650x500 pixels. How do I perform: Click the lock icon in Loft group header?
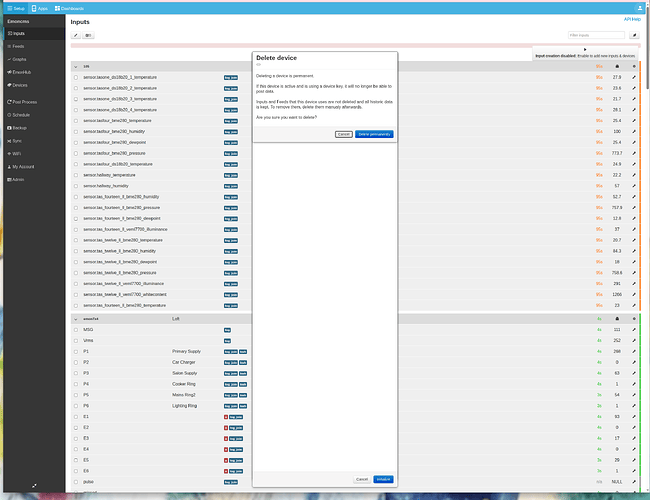[x=617, y=319]
